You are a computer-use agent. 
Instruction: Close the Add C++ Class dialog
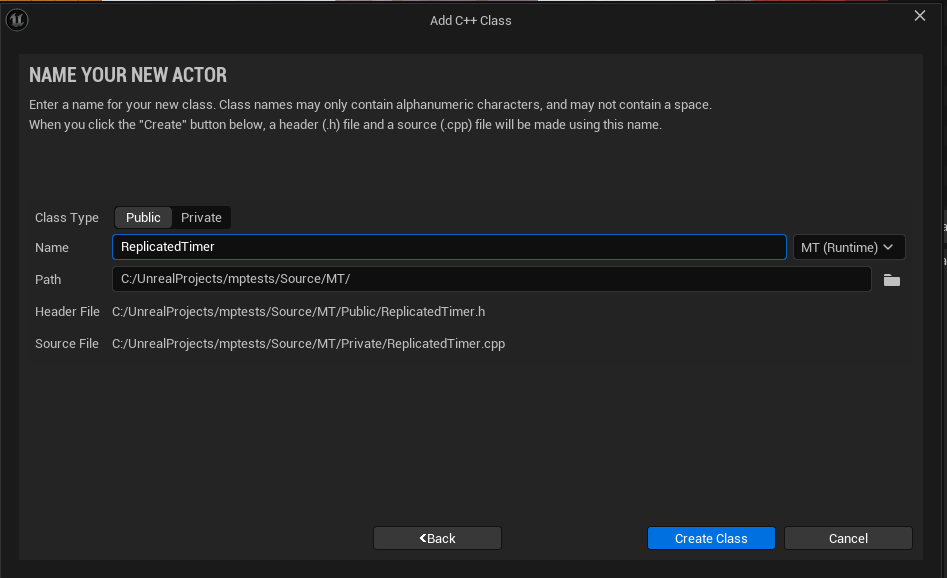pyautogui.click(x=920, y=16)
